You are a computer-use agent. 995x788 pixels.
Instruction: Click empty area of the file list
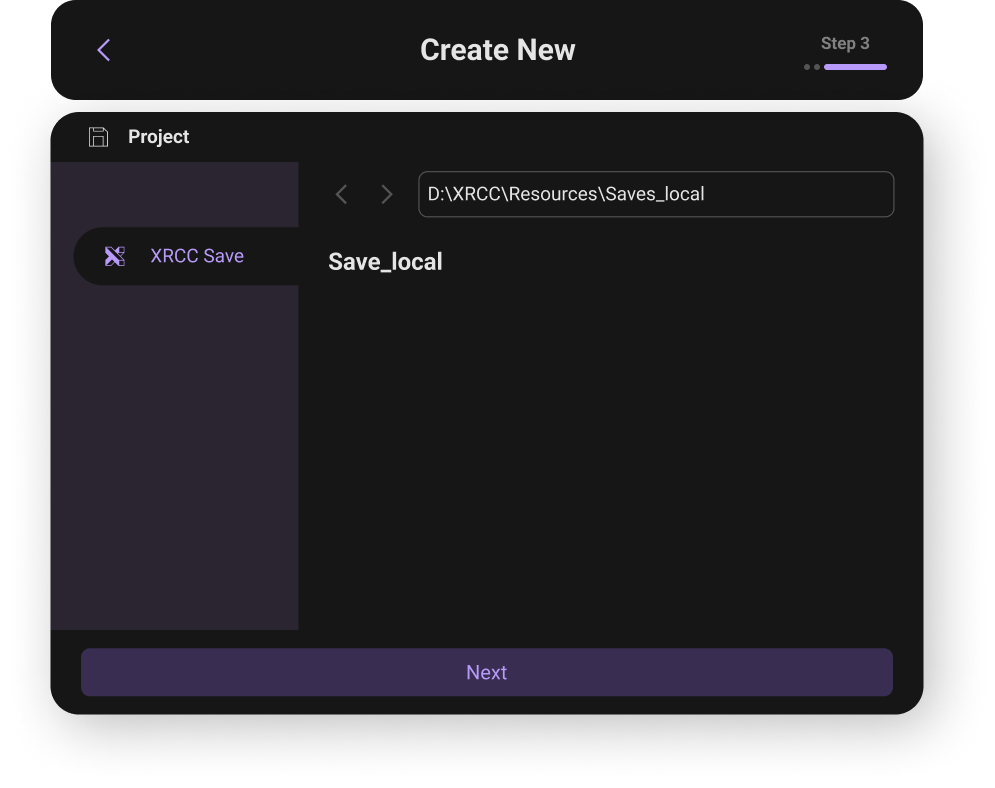(610, 450)
